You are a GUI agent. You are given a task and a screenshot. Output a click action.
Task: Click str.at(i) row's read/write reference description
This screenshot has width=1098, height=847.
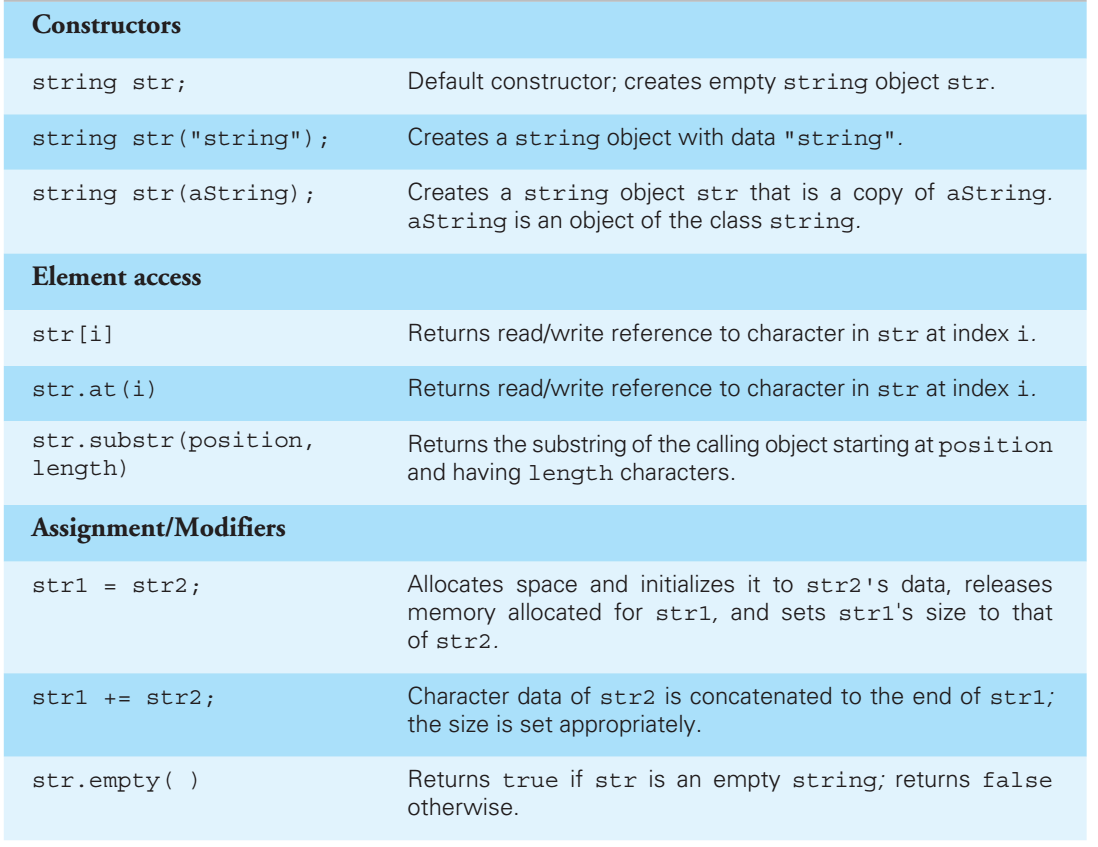[x=721, y=388]
